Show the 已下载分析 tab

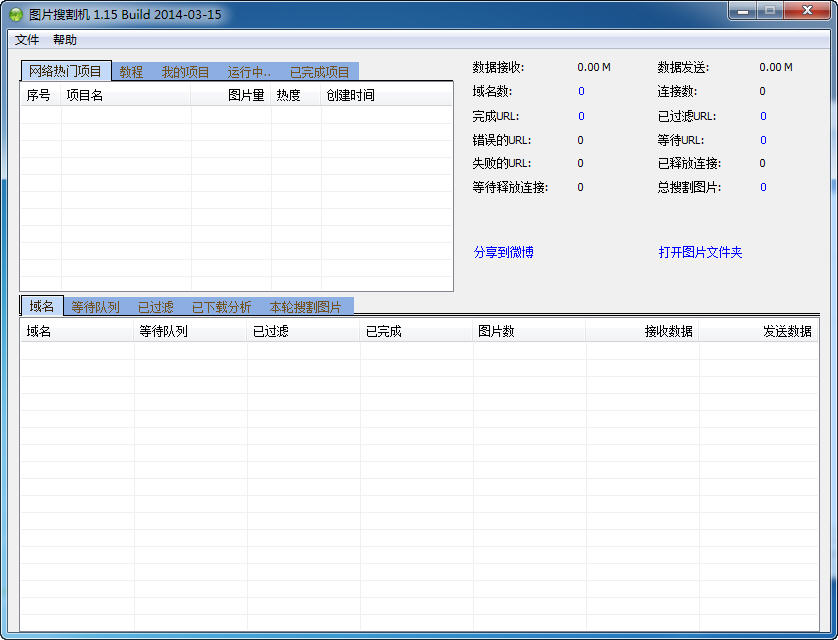coord(221,307)
